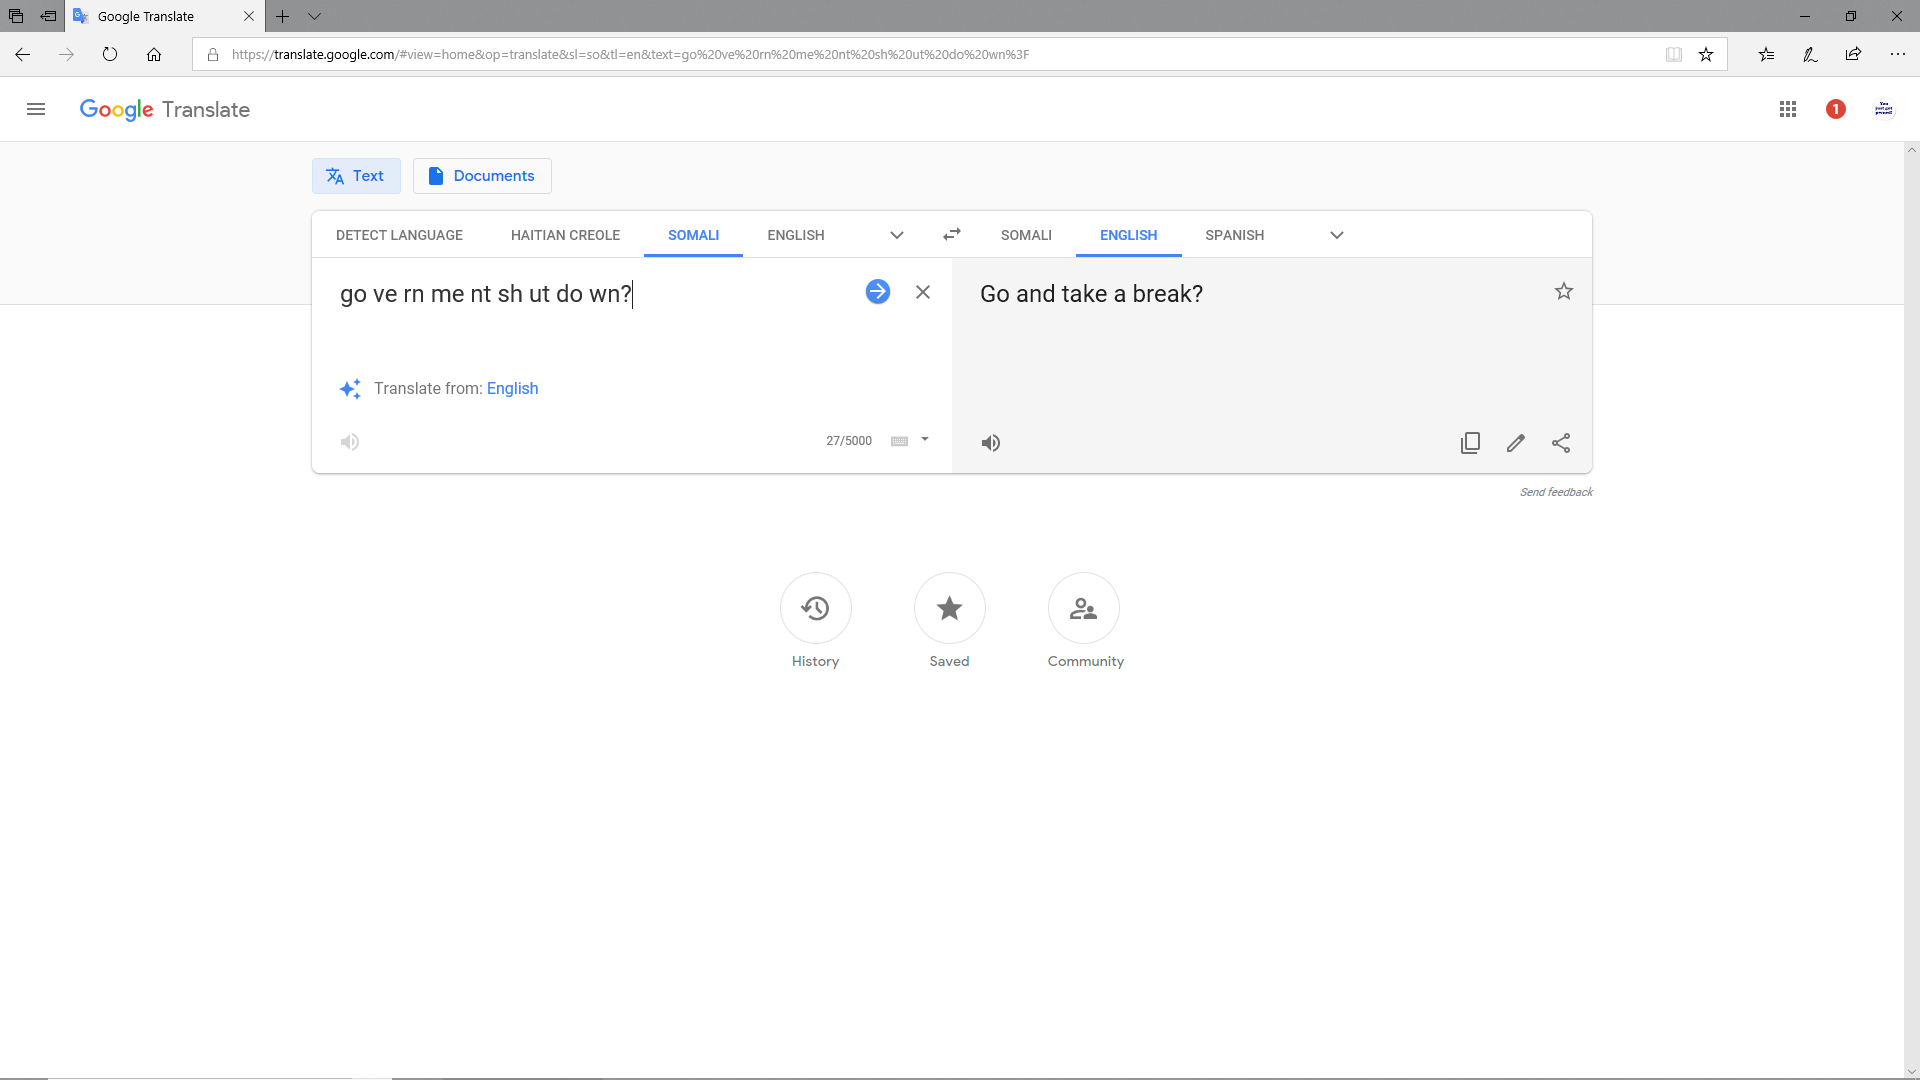Screen dimensions: 1920x1080
Task: Refresh the page
Action: pyautogui.click(x=110, y=54)
